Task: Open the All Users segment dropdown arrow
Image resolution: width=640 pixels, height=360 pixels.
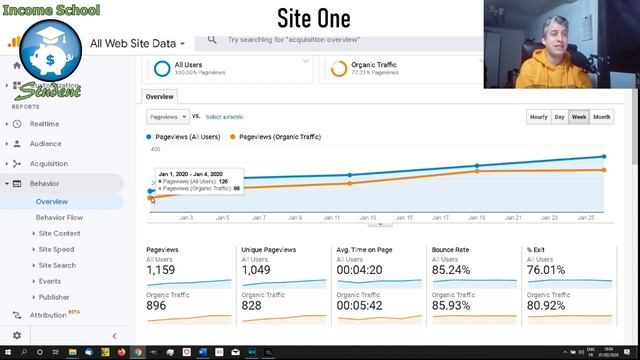Action: coord(305,61)
